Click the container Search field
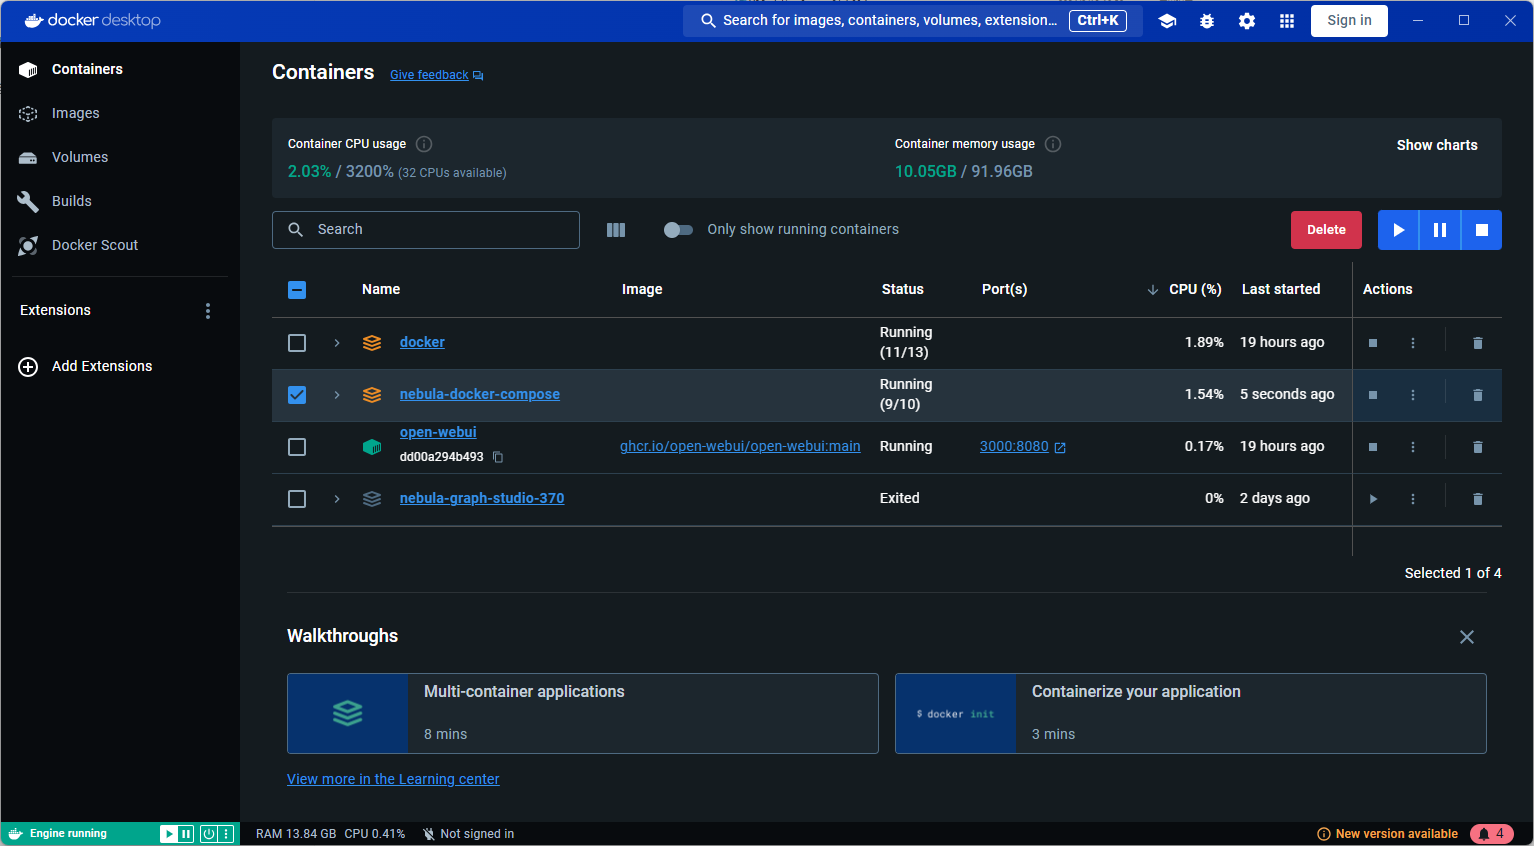 (x=426, y=230)
